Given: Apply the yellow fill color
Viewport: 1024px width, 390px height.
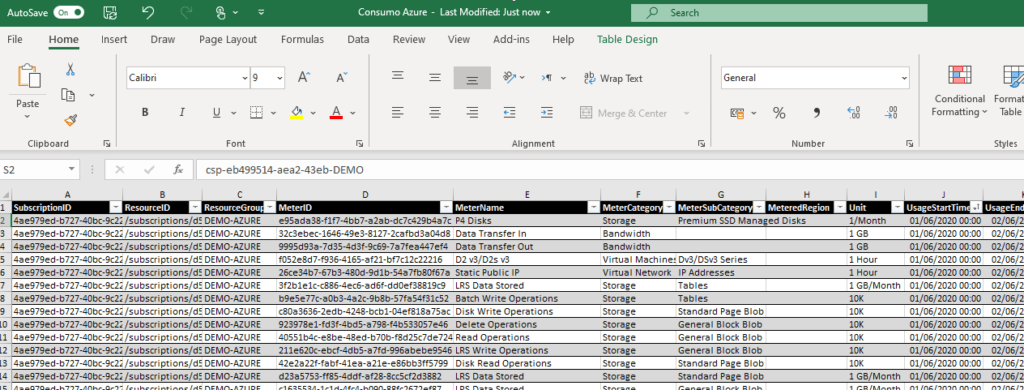Looking at the screenshot, I should tap(296, 113).
